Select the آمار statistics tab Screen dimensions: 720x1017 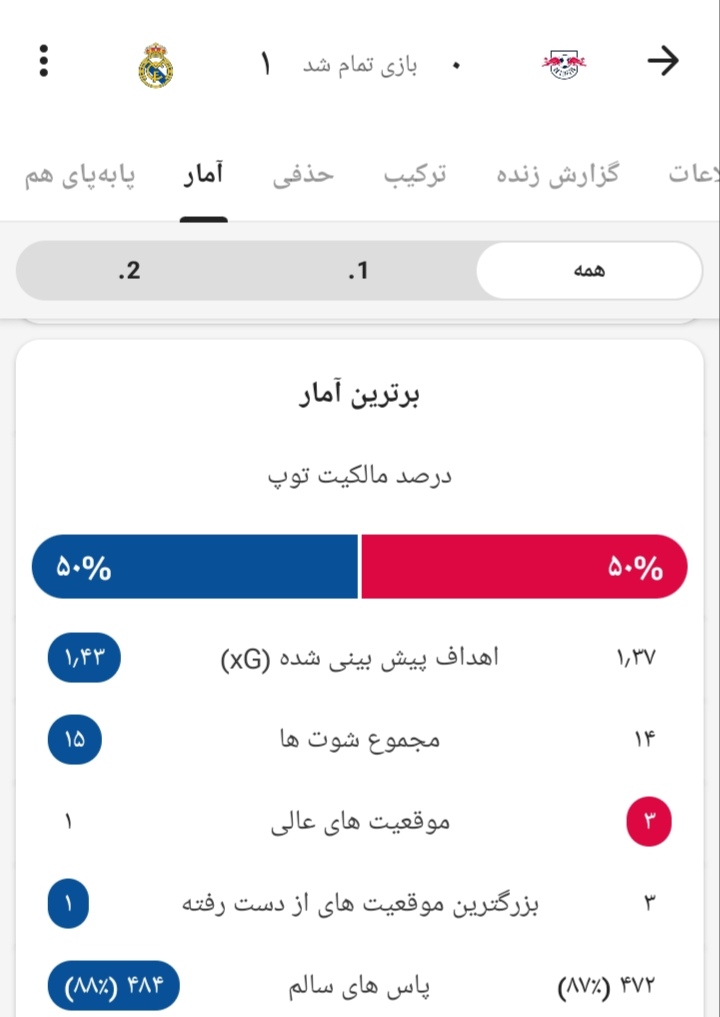tap(203, 174)
